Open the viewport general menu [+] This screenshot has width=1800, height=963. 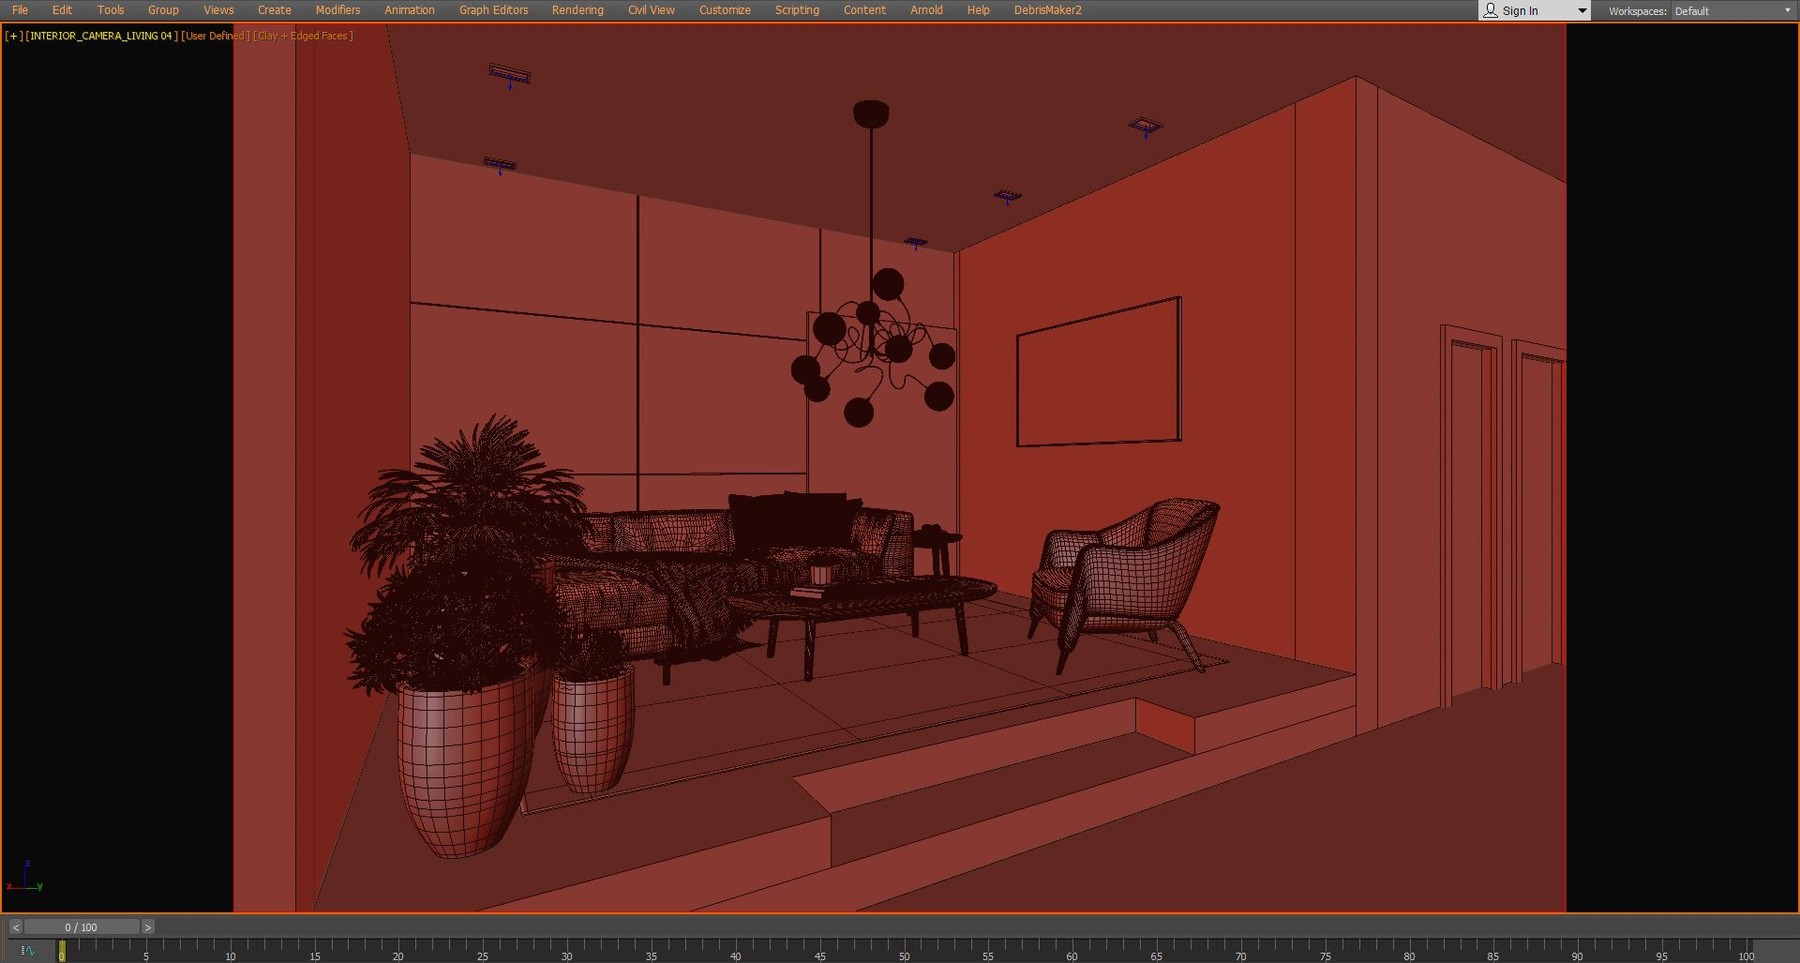pyautogui.click(x=13, y=35)
